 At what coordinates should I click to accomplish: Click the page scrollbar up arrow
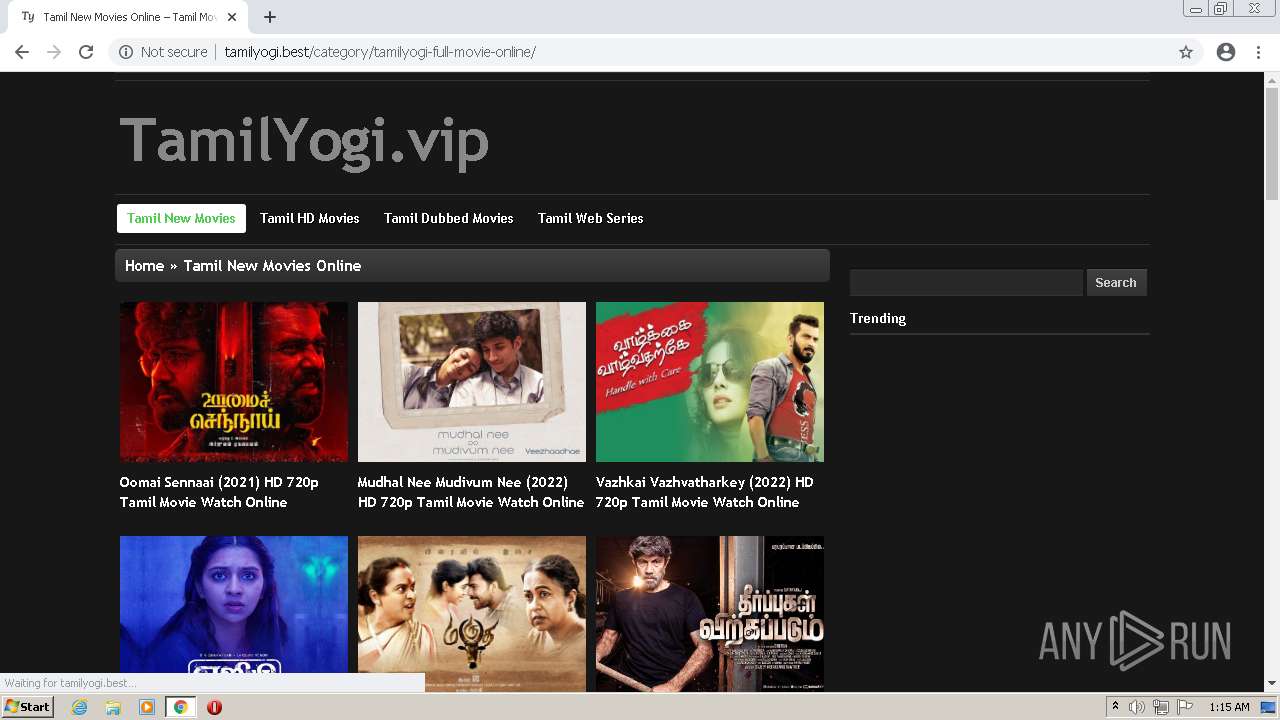(x=1272, y=80)
